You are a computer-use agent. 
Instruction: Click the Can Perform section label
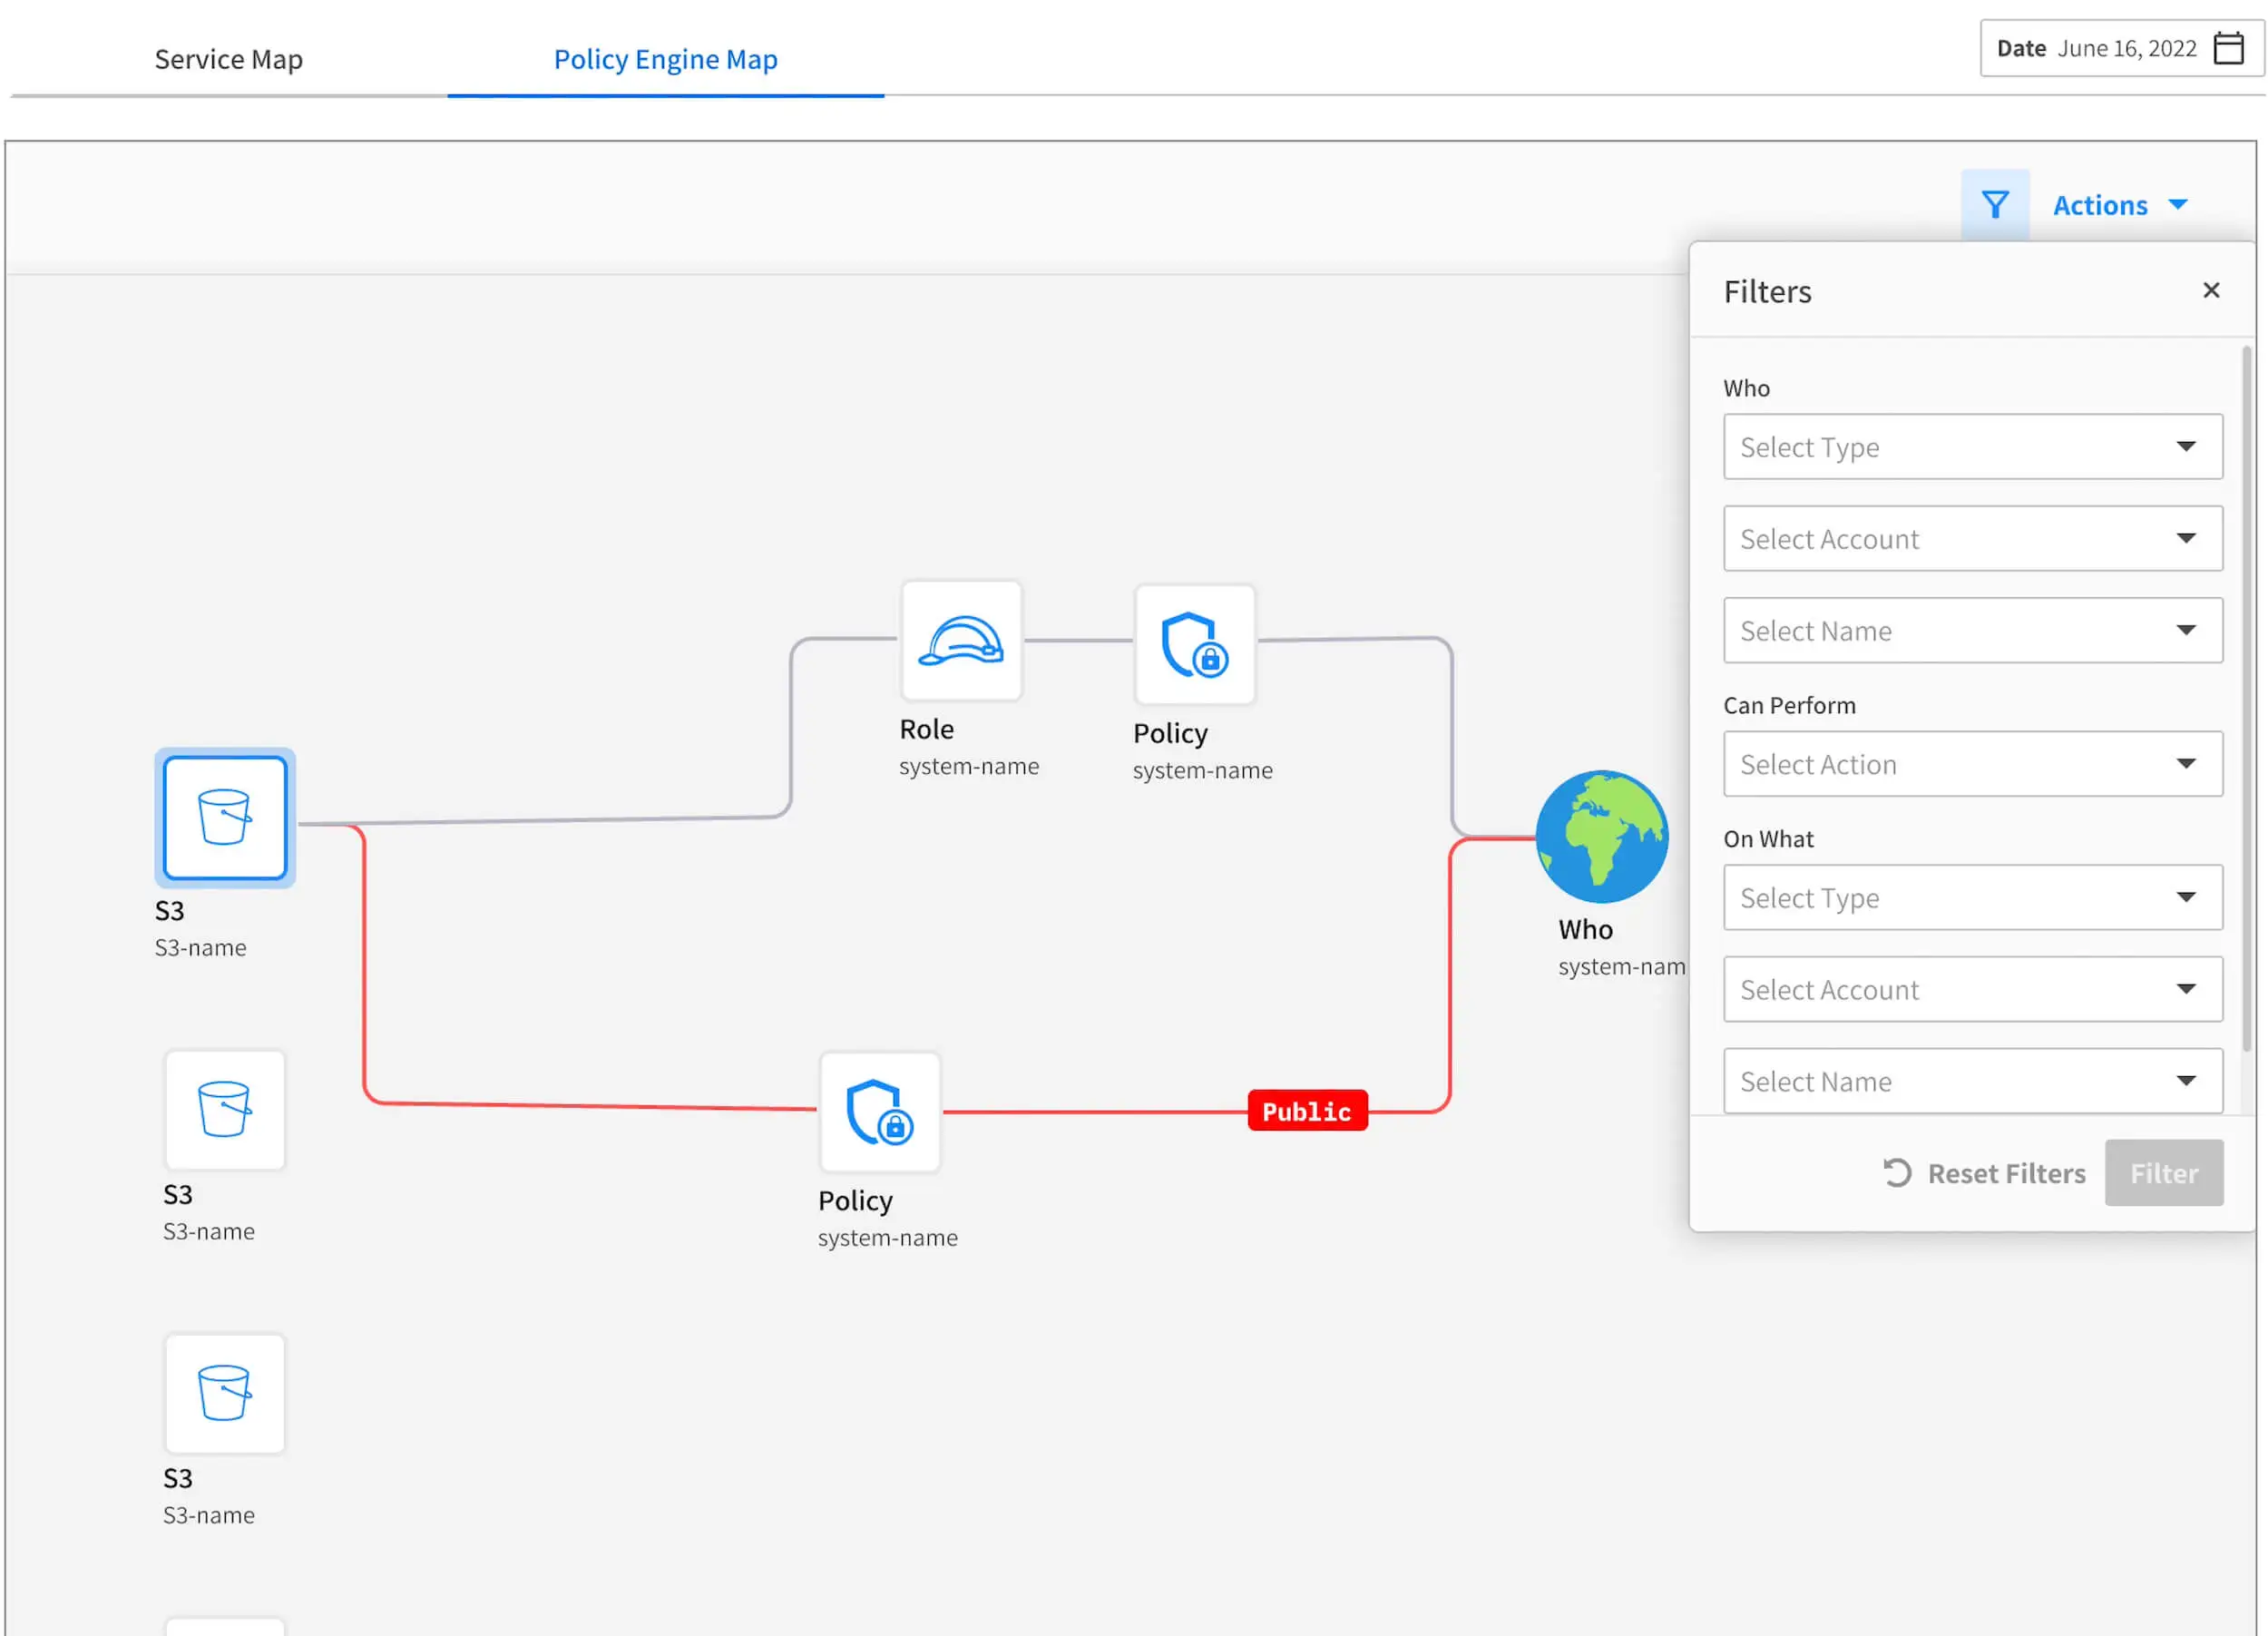(x=1789, y=705)
